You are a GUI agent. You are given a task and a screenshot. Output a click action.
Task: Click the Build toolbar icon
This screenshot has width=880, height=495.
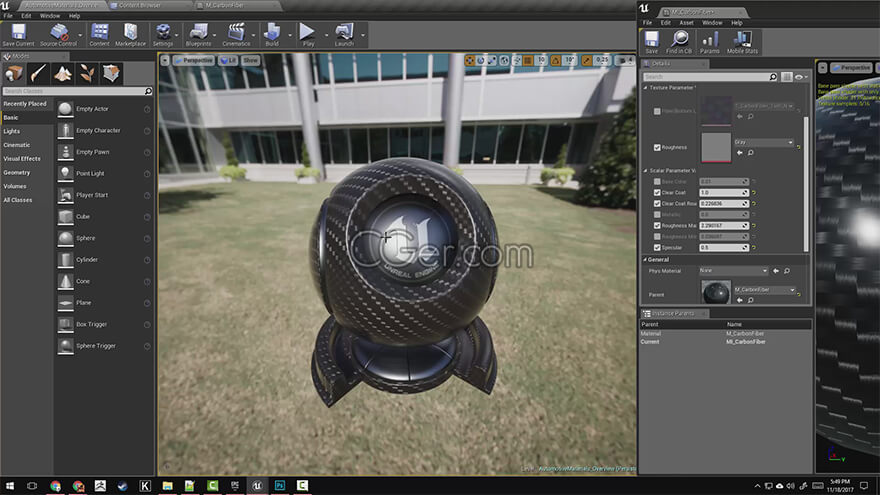272,35
